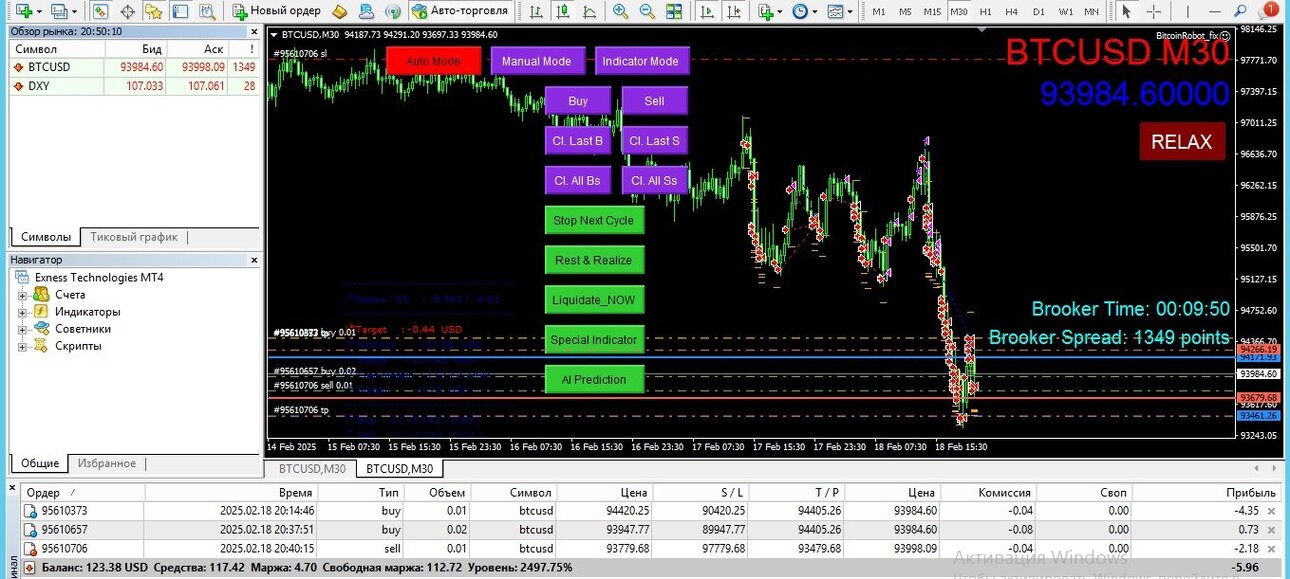The width and height of the screenshot is (1290, 579).
Task: Open the virtual hosting cloud icon
Action: [x=366, y=11]
